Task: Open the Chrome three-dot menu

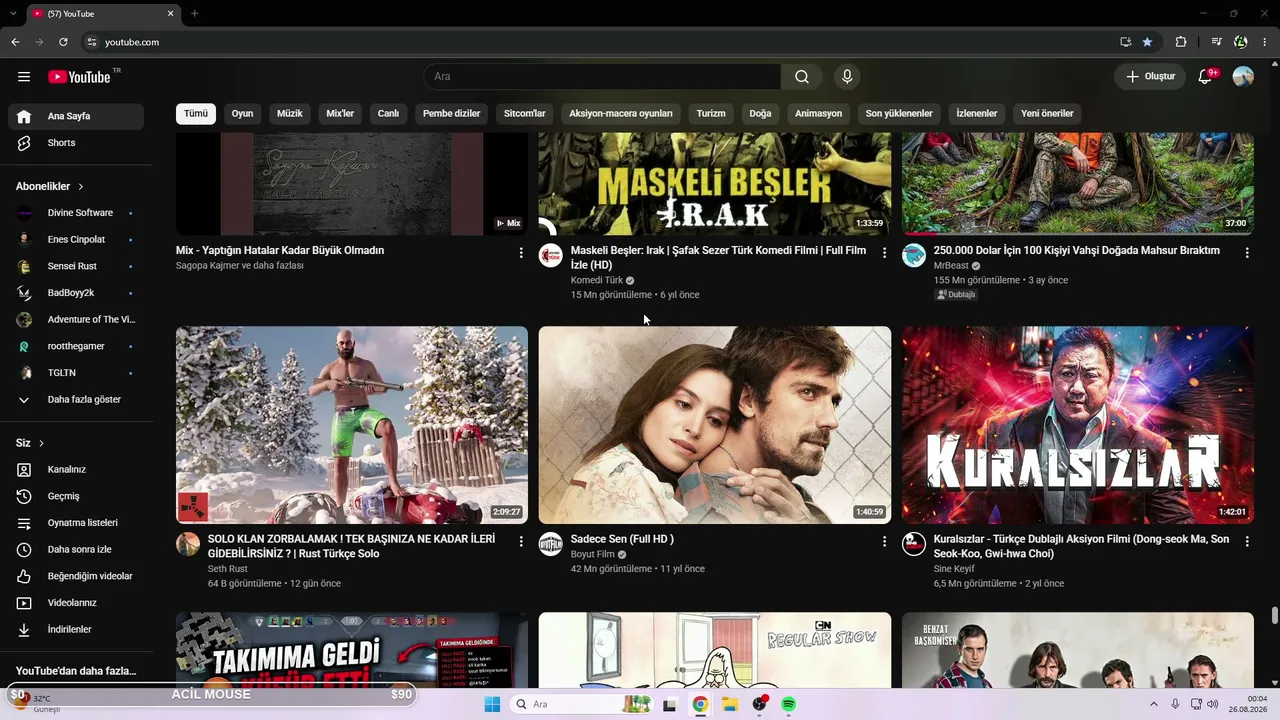Action: click(1265, 42)
